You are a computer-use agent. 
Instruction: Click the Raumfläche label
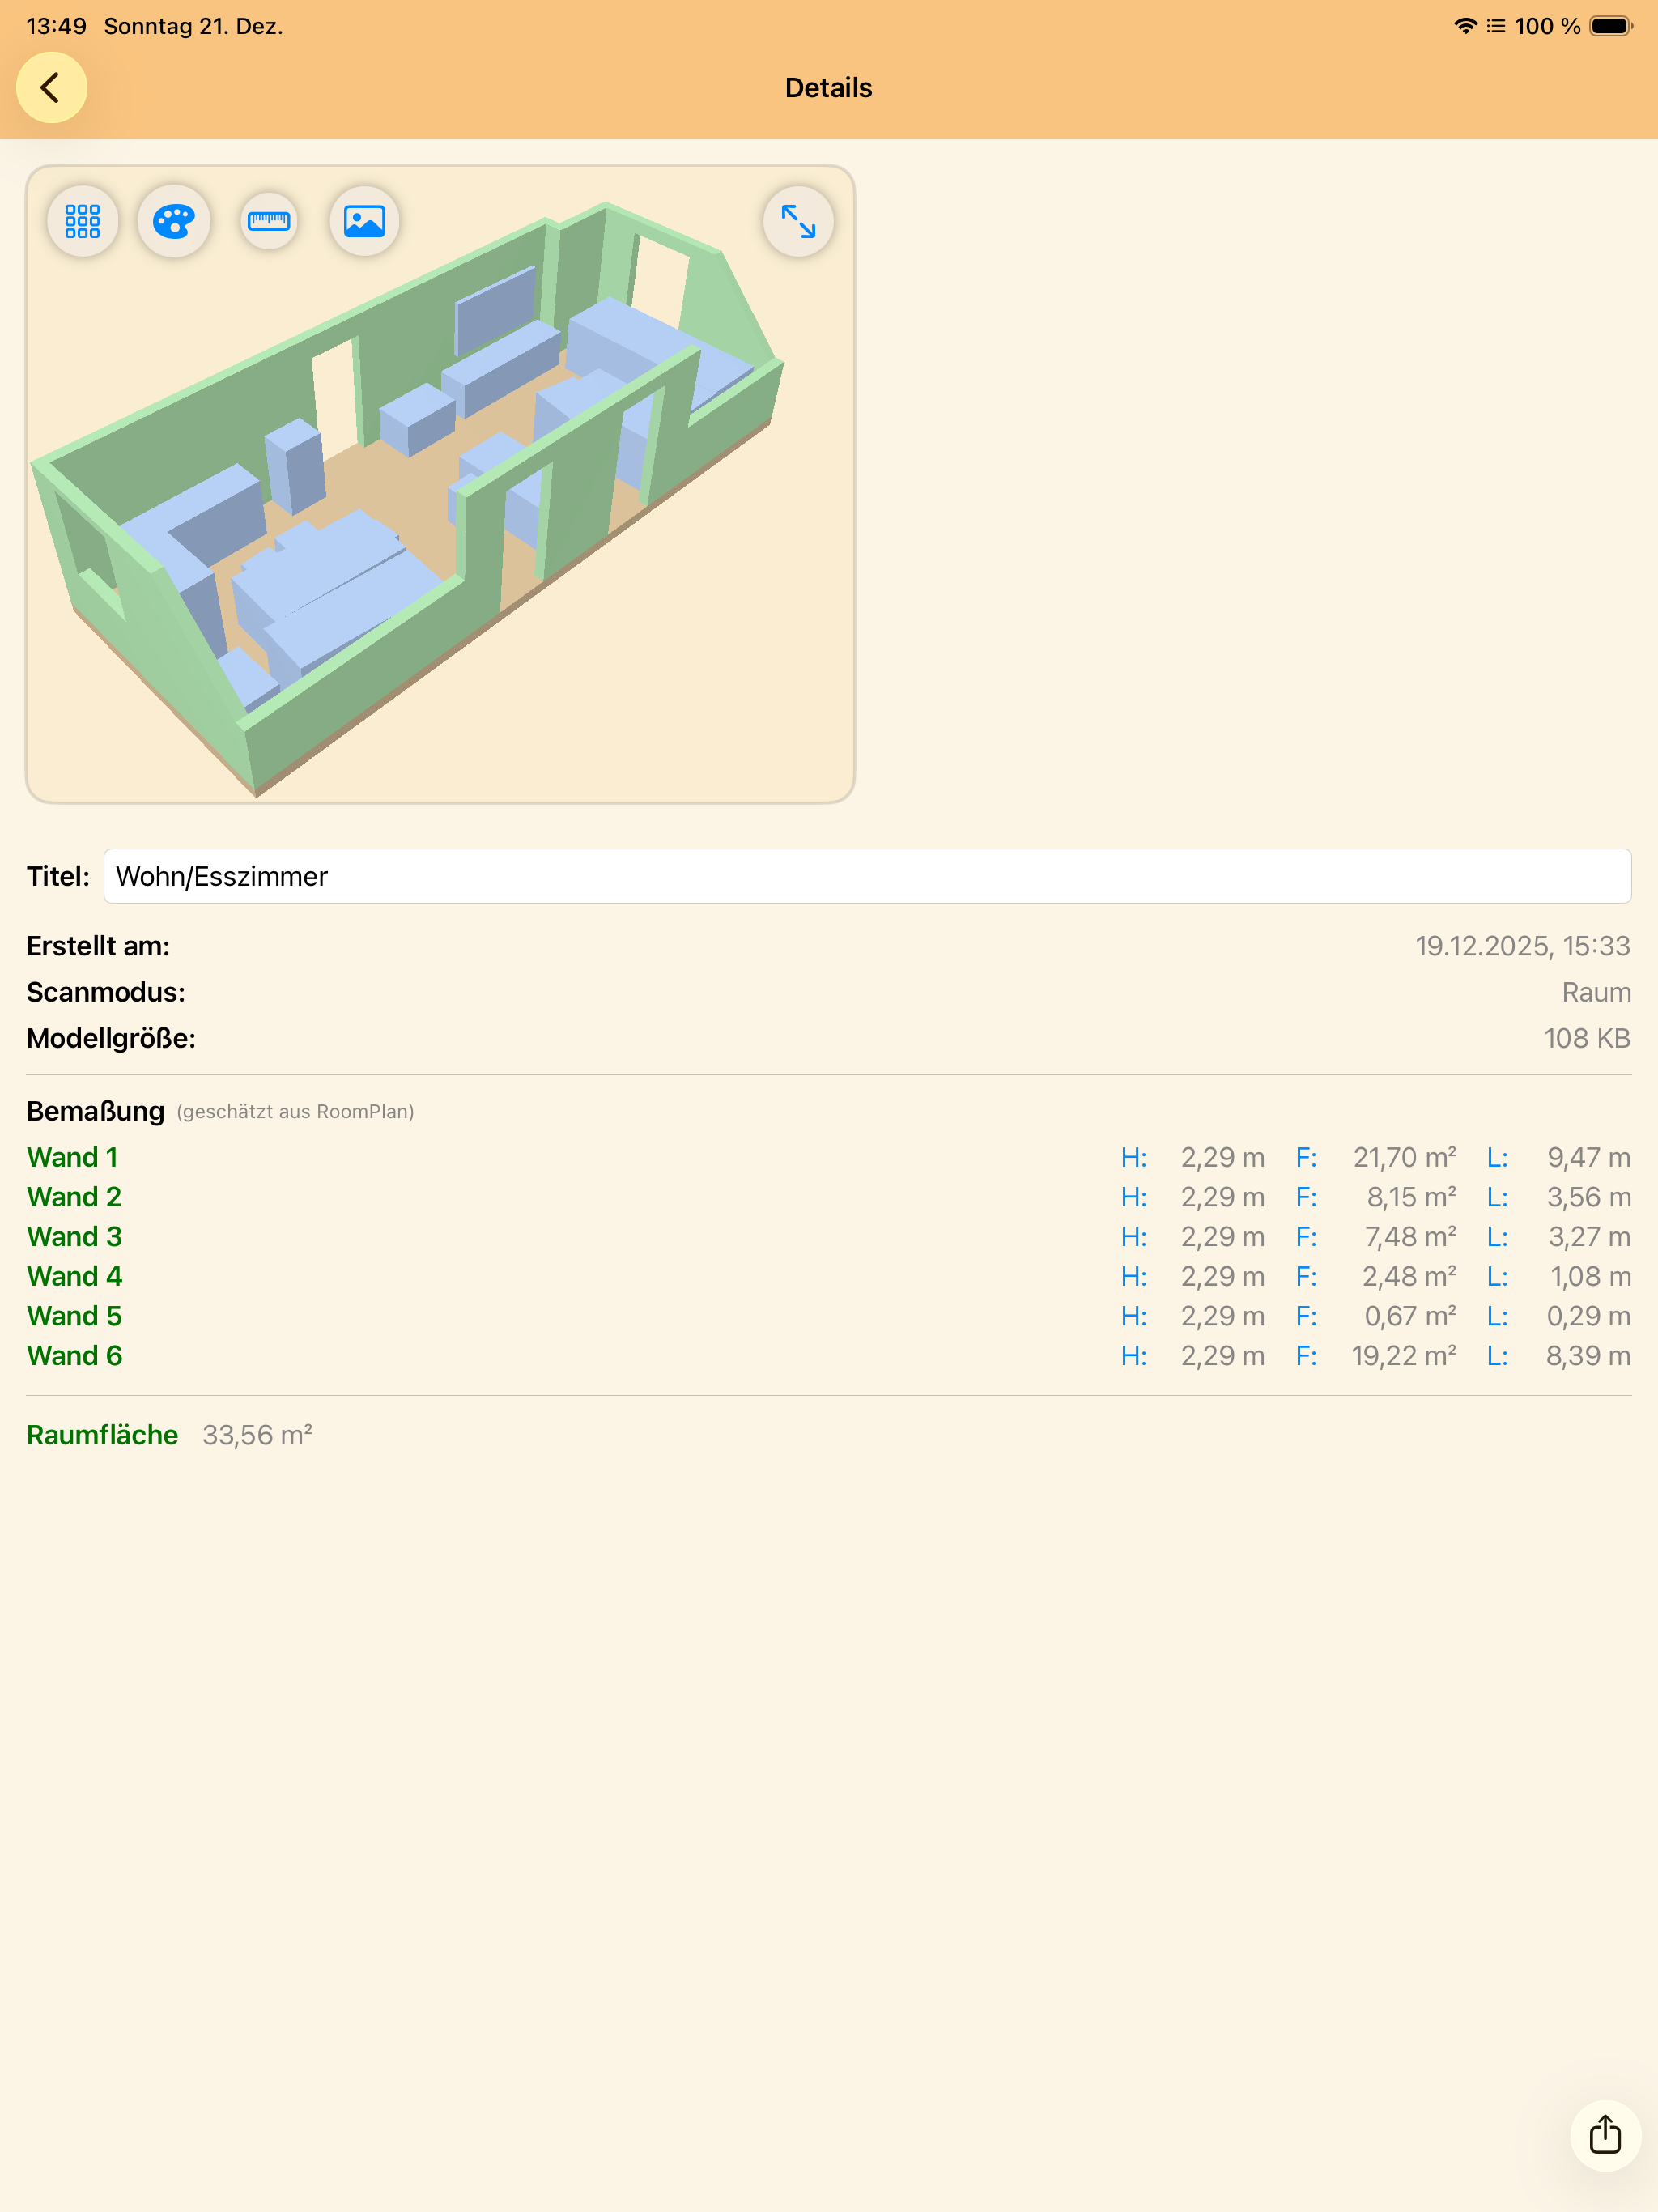pyautogui.click(x=102, y=1435)
